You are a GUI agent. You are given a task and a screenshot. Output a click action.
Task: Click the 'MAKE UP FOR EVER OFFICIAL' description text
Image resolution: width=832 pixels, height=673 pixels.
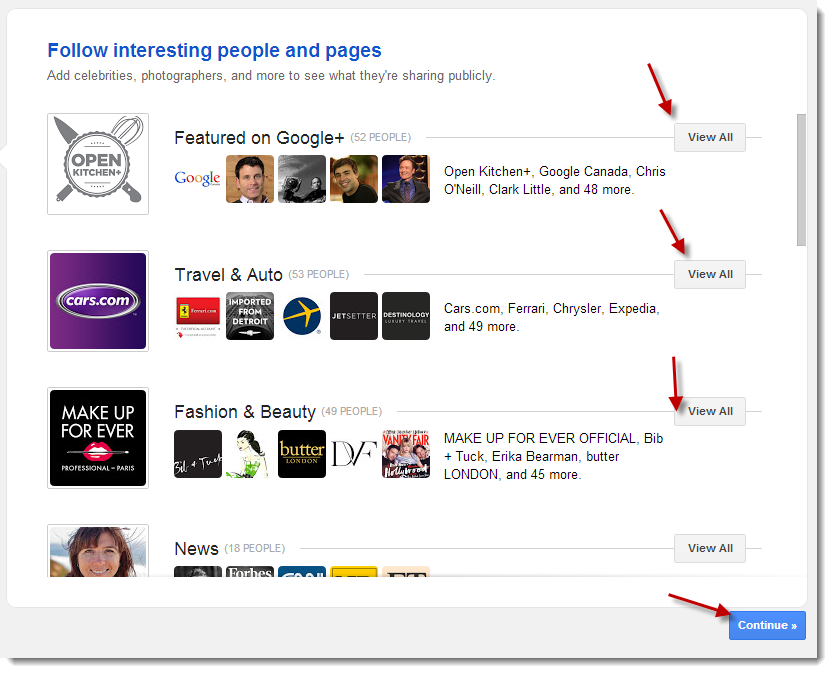point(553,456)
